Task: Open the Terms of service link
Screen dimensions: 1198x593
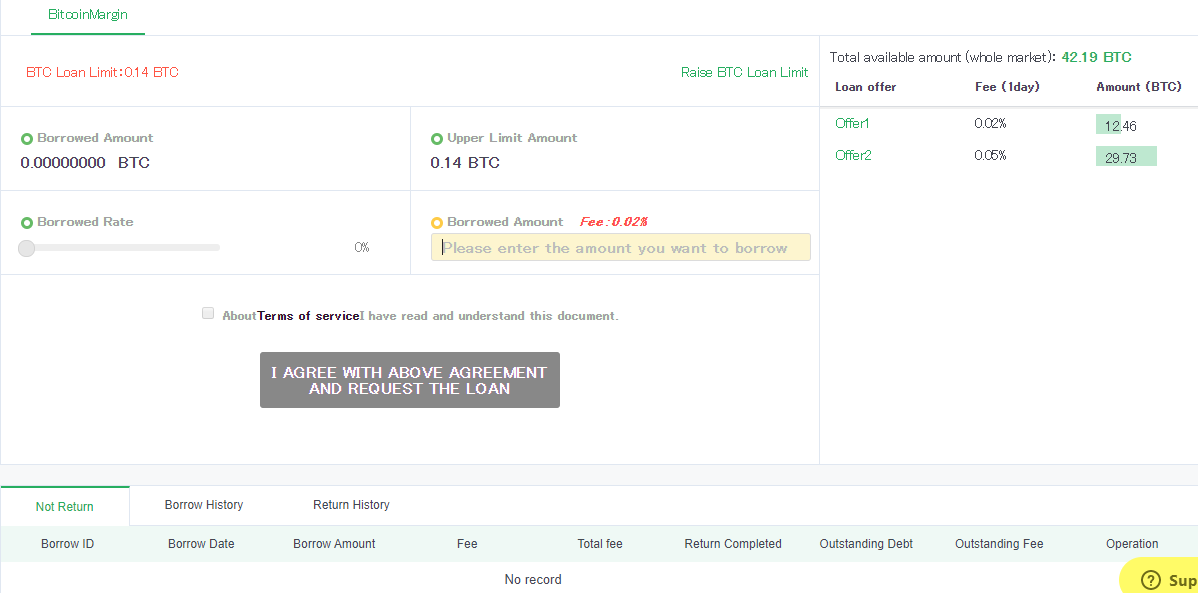Action: pyautogui.click(x=308, y=316)
